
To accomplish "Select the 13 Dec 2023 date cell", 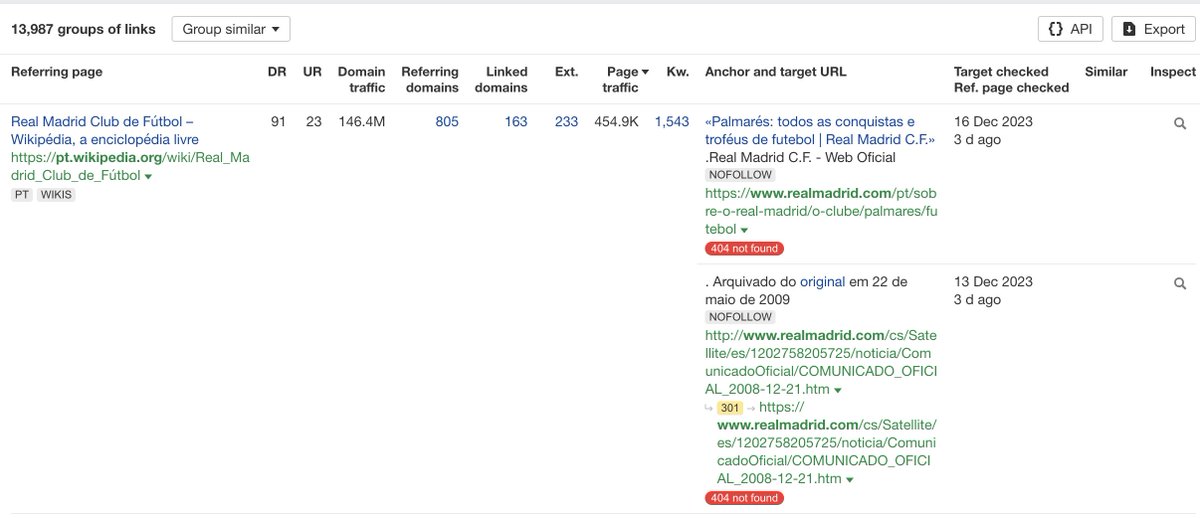I will pyautogui.click(x=993, y=282).
